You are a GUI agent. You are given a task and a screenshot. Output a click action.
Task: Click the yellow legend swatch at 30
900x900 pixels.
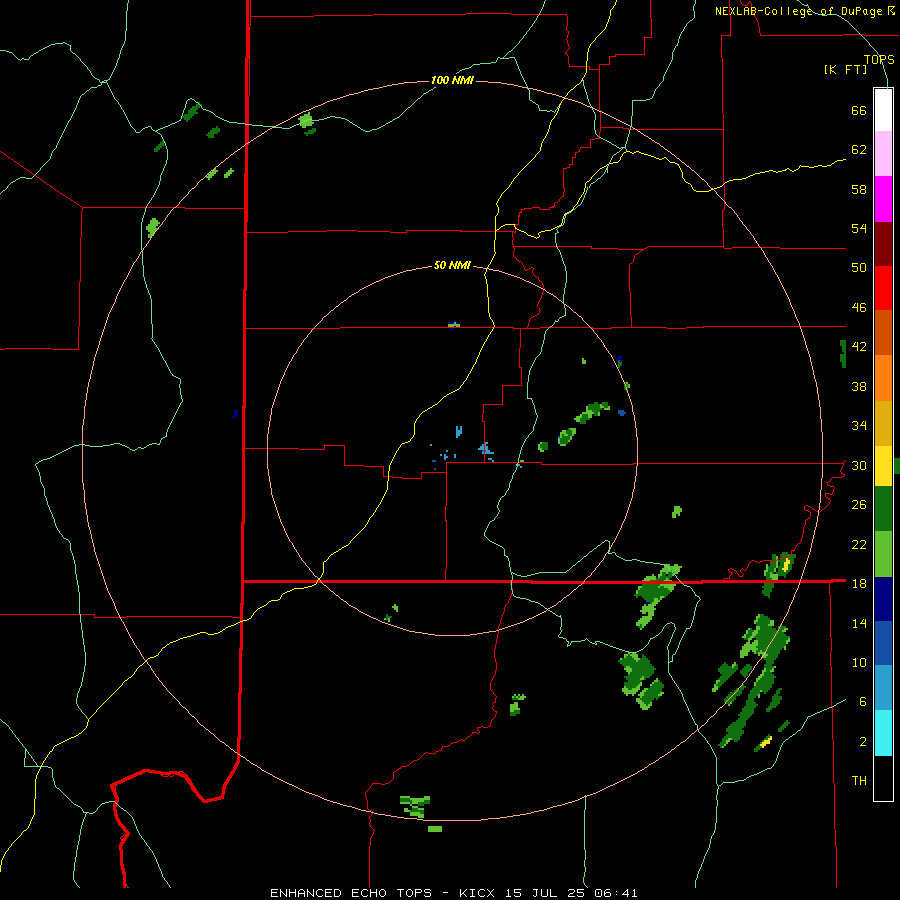coord(883,466)
